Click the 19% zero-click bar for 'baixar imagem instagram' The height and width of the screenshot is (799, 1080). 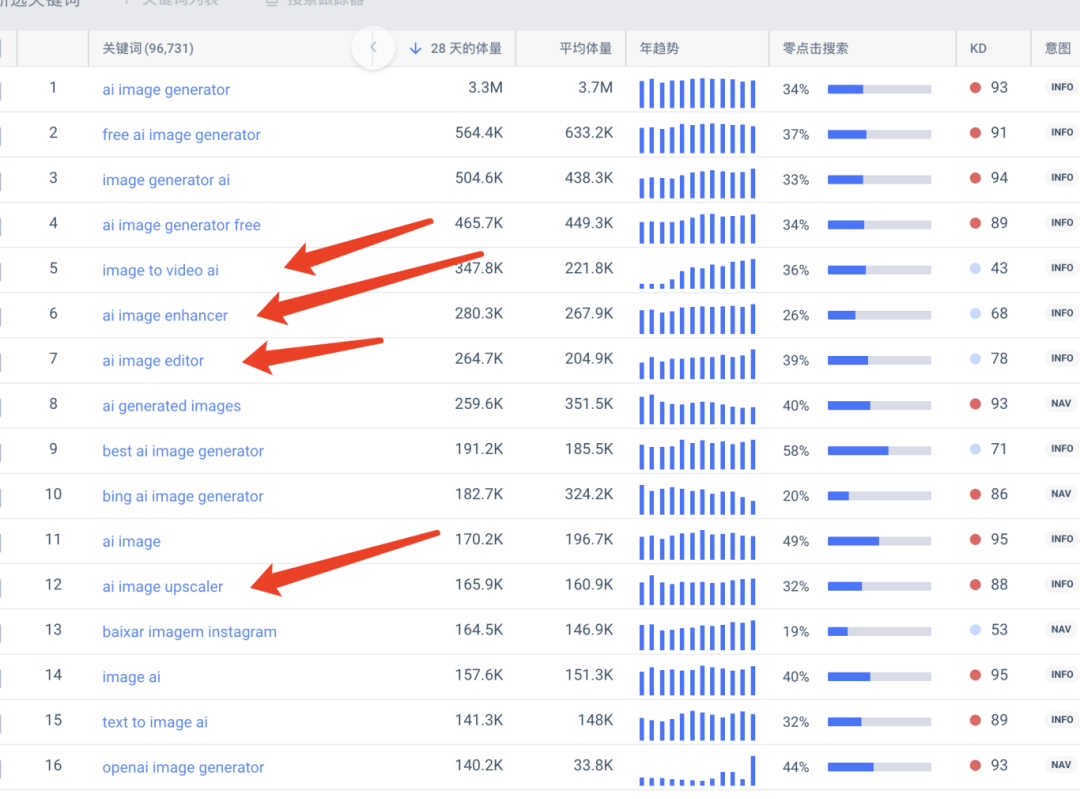pos(880,632)
